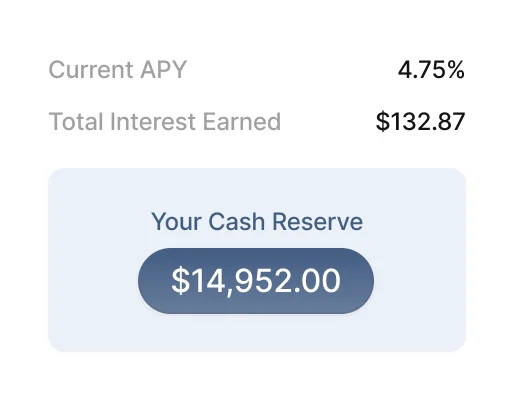Click the dollar sign inside the blue pill

pyautogui.click(x=180, y=281)
